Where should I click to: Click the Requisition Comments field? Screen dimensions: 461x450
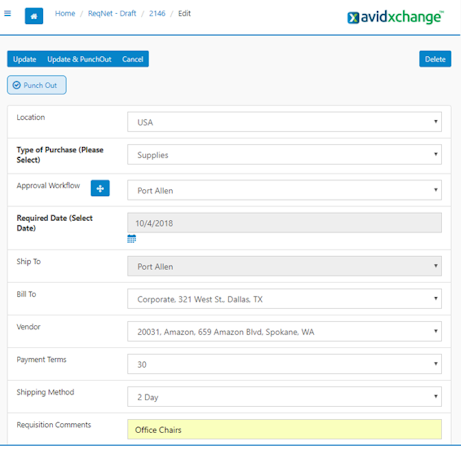pos(284,429)
